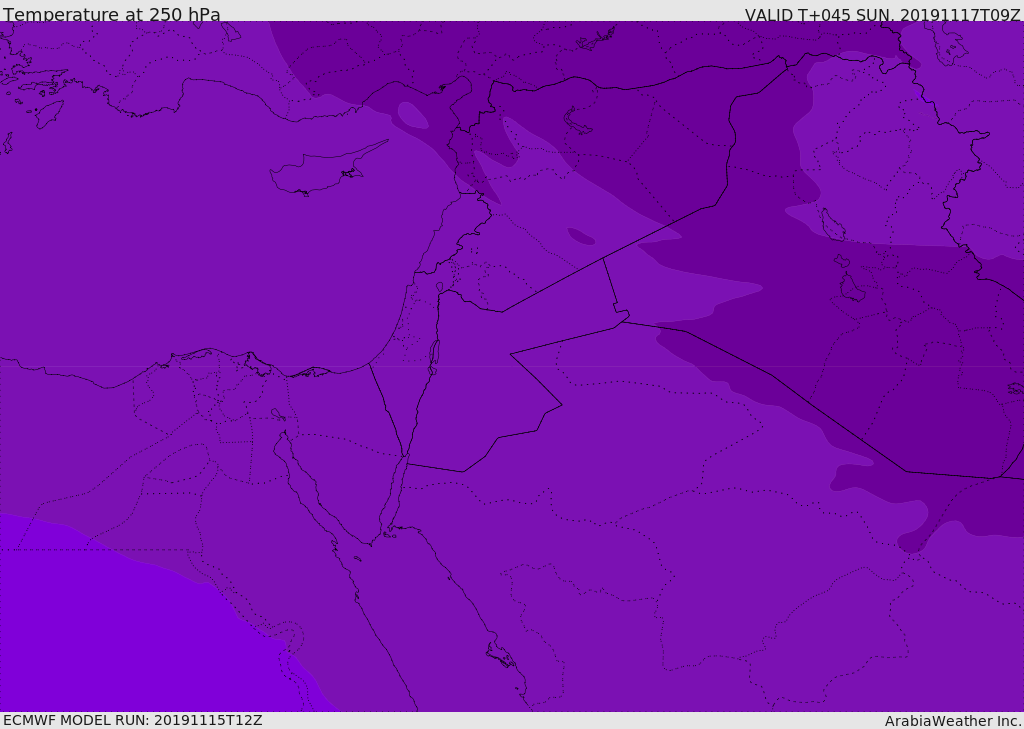1024x729 pixels.
Task: Click the 'Temperature at 250 hPa' title text
Action: coord(112,14)
